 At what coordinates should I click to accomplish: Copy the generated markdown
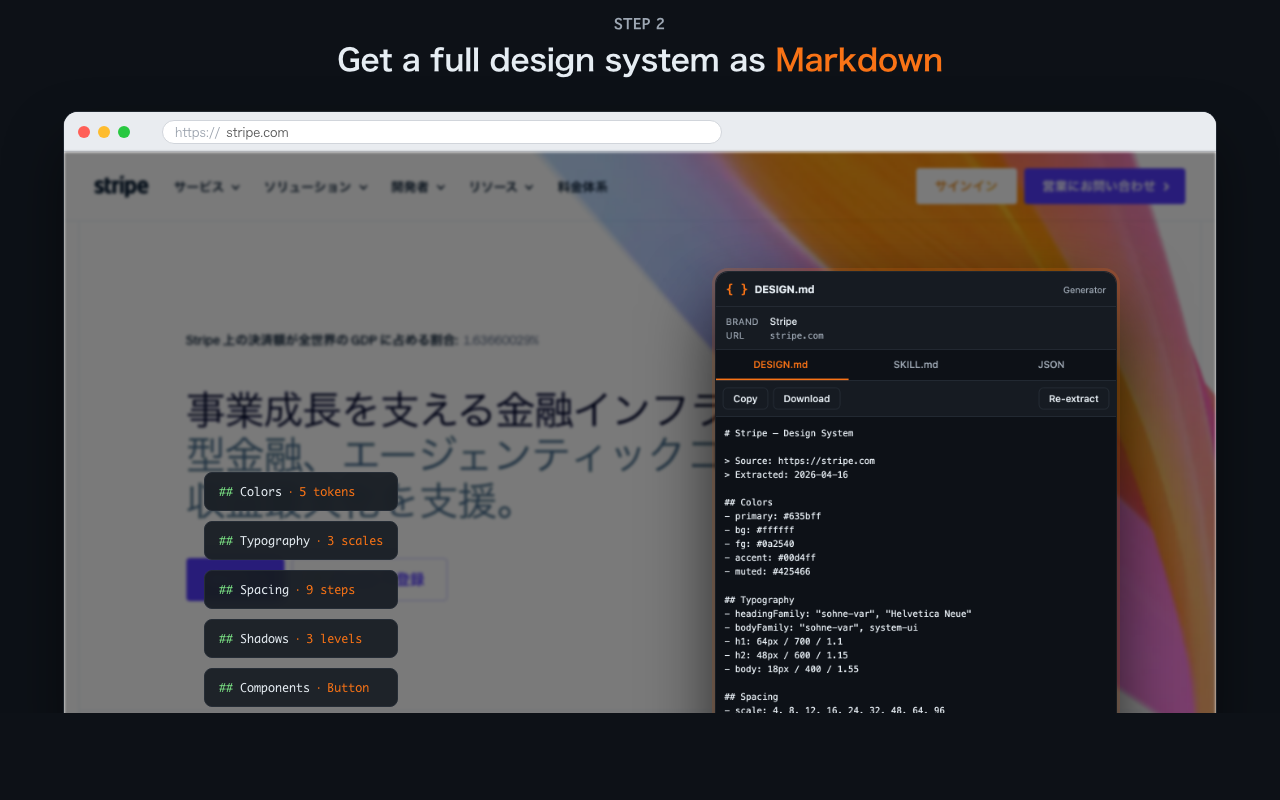[x=745, y=399]
